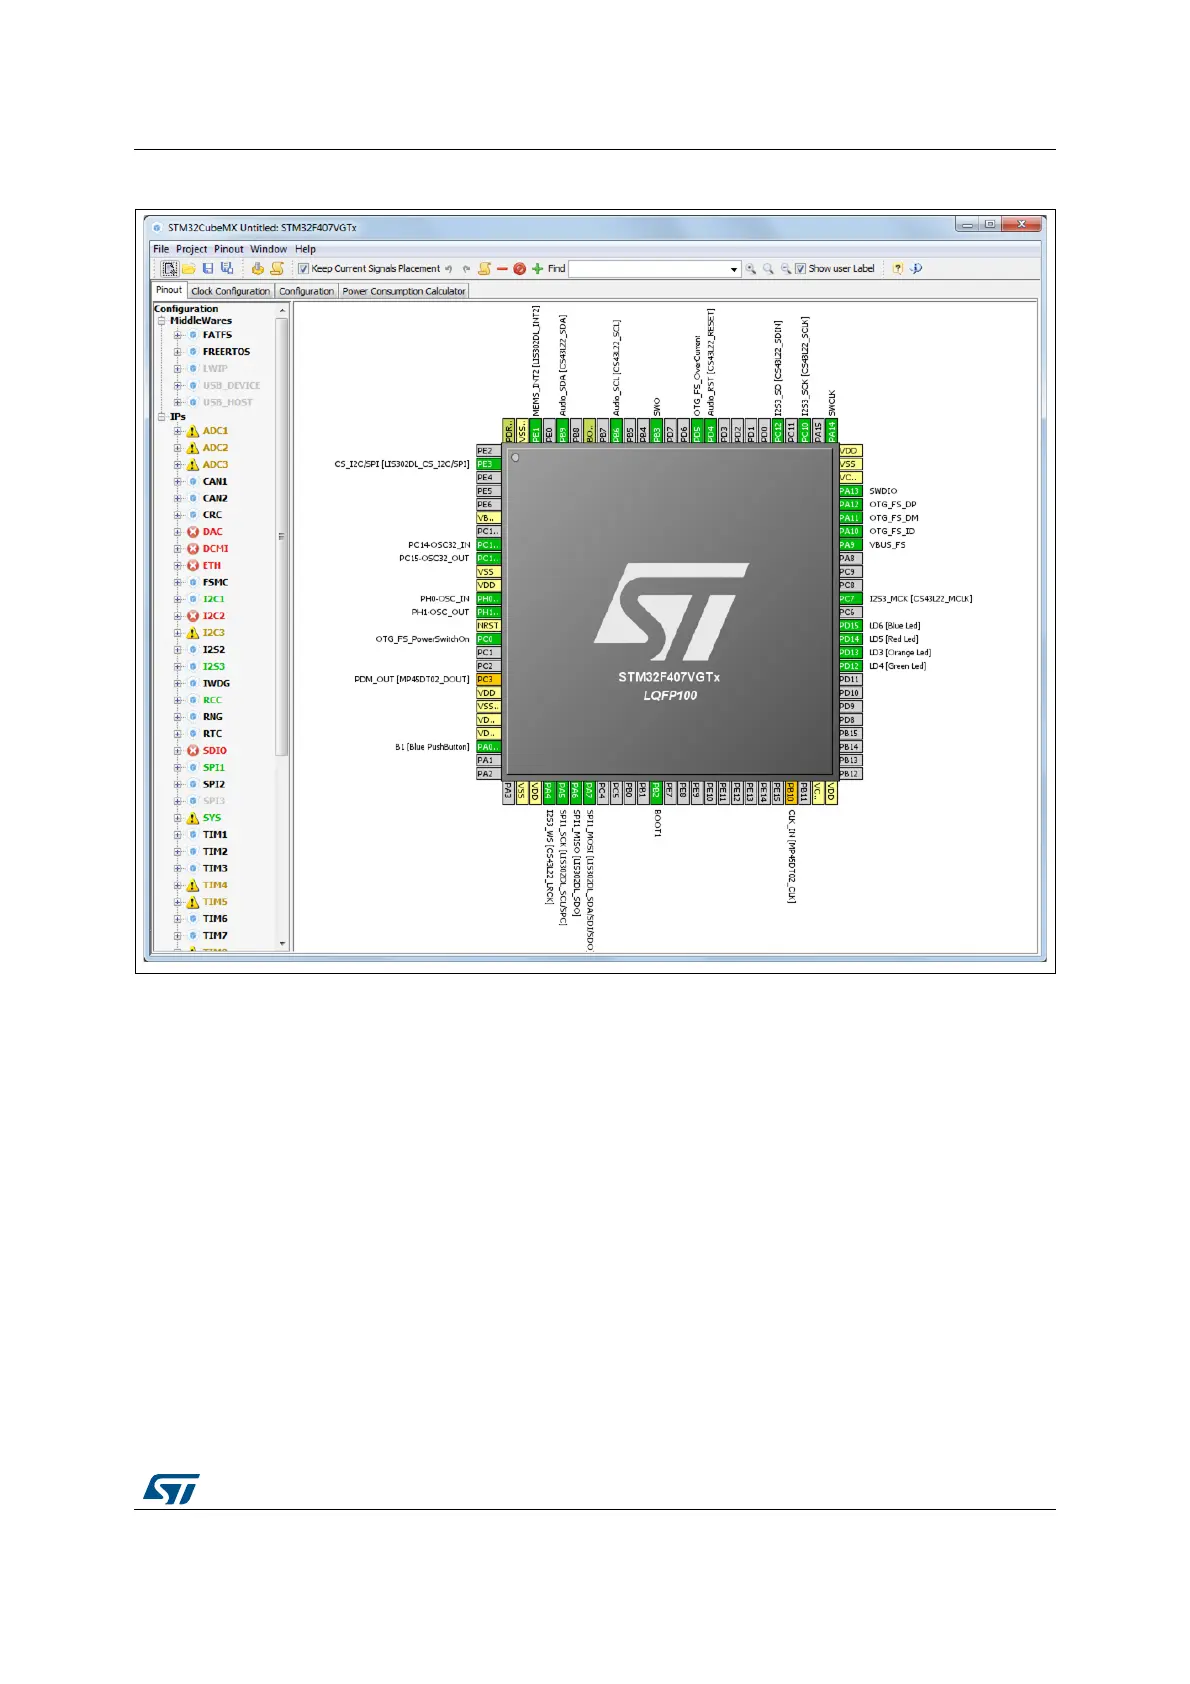This screenshot has width=1190, height=1684.
Task: Click the red error icon beside DAC
Action: (193, 532)
